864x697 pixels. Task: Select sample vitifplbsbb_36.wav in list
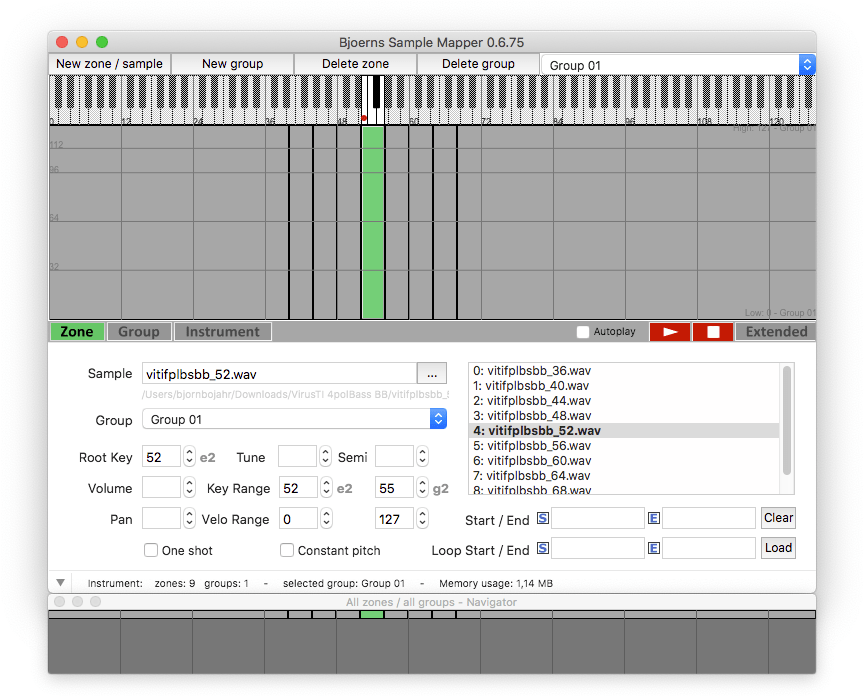point(624,371)
